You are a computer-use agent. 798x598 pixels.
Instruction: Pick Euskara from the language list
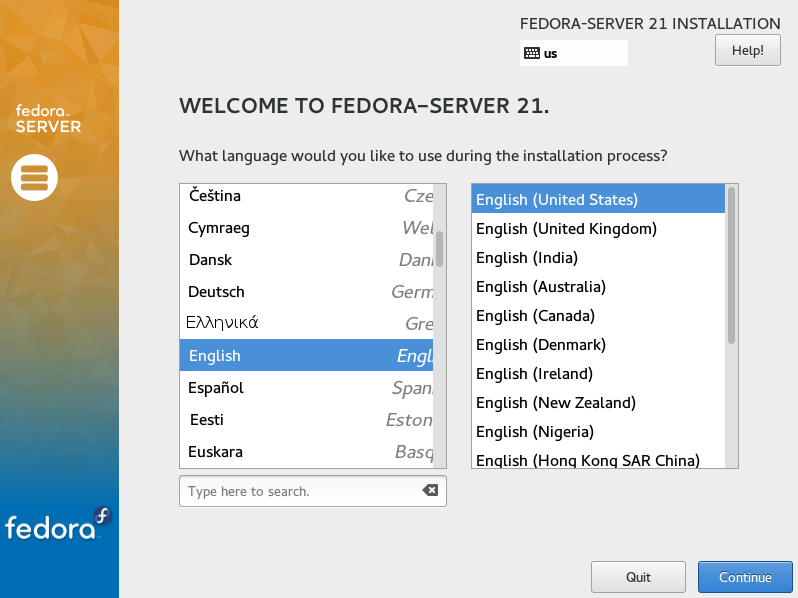[306, 452]
